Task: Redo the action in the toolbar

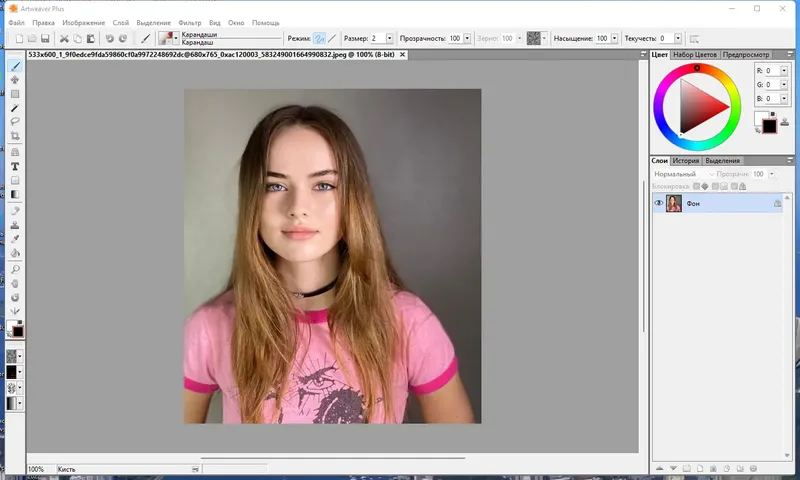Action: (x=123, y=39)
